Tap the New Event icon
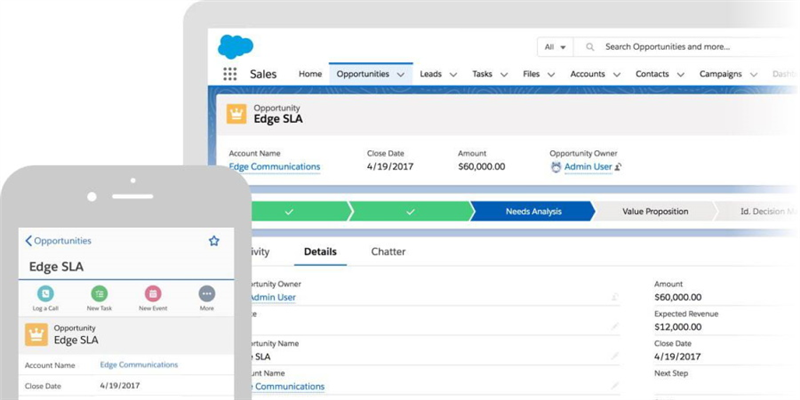 [153, 293]
